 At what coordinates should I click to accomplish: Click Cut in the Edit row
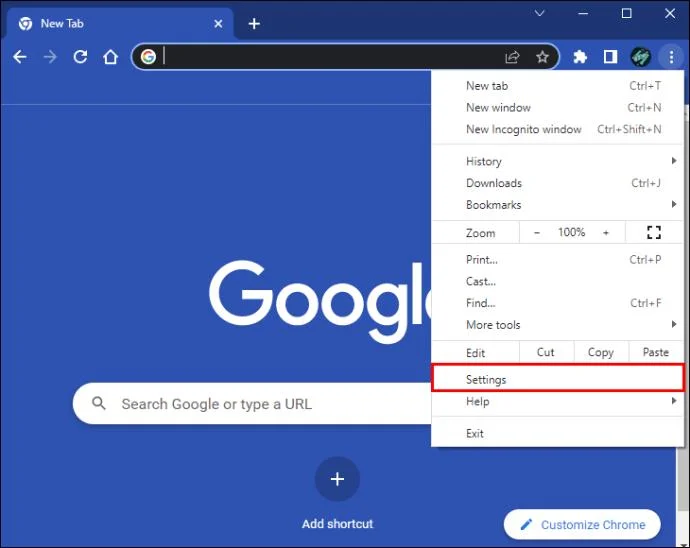pos(546,352)
